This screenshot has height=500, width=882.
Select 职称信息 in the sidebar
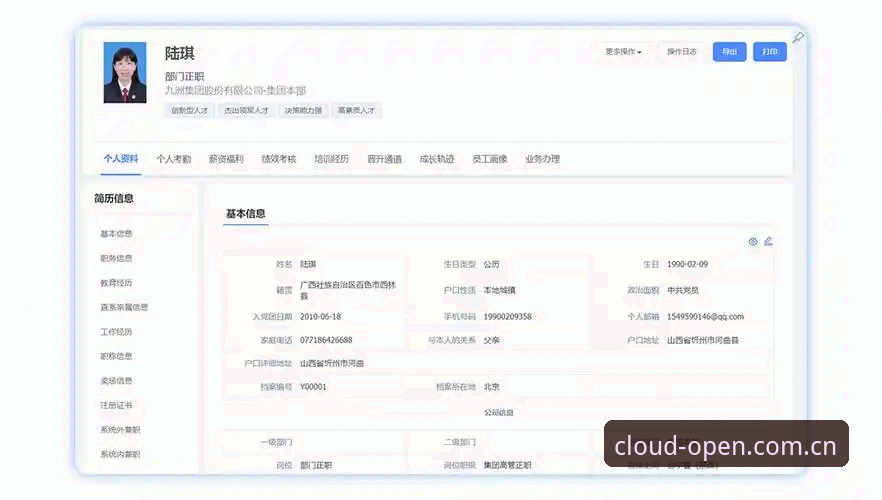pos(116,356)
